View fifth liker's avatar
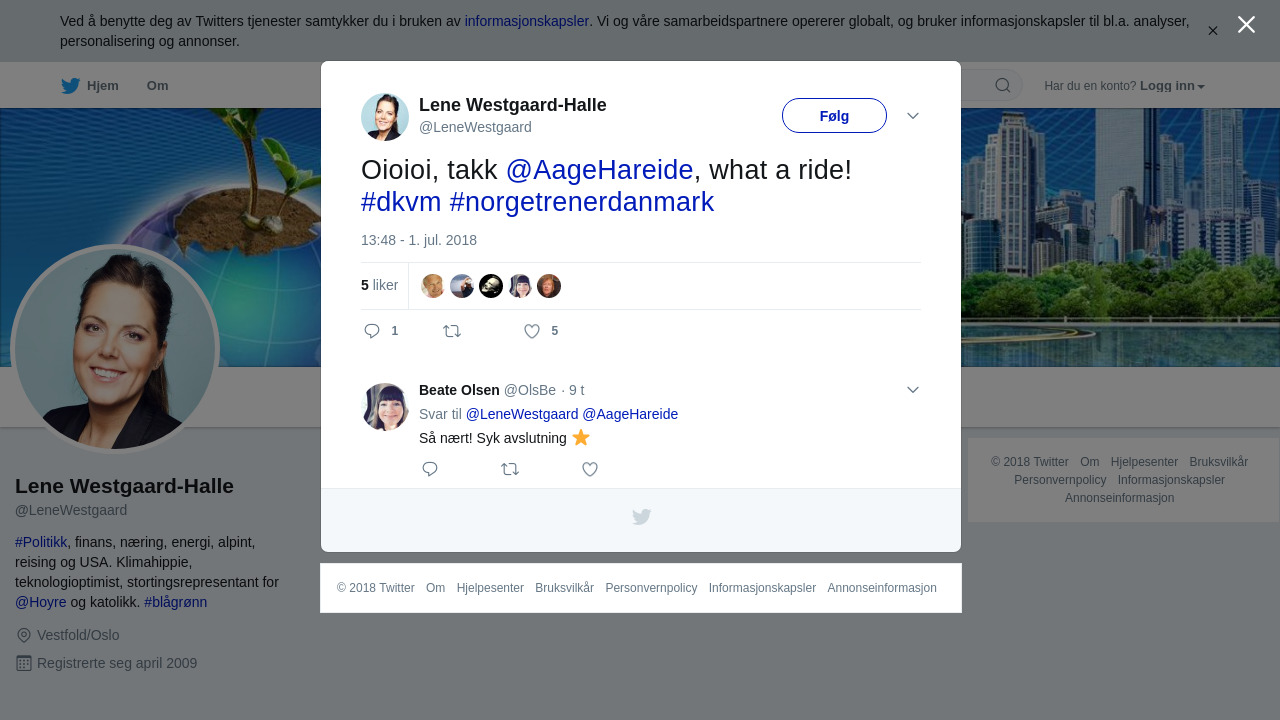Image resolution: width=1280 pixels, height=720 pixels. 549,286
